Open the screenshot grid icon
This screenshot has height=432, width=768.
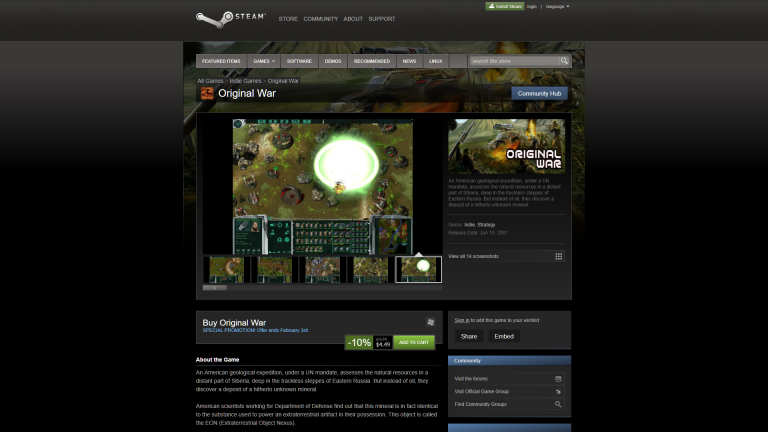click(x=558, y=256)
